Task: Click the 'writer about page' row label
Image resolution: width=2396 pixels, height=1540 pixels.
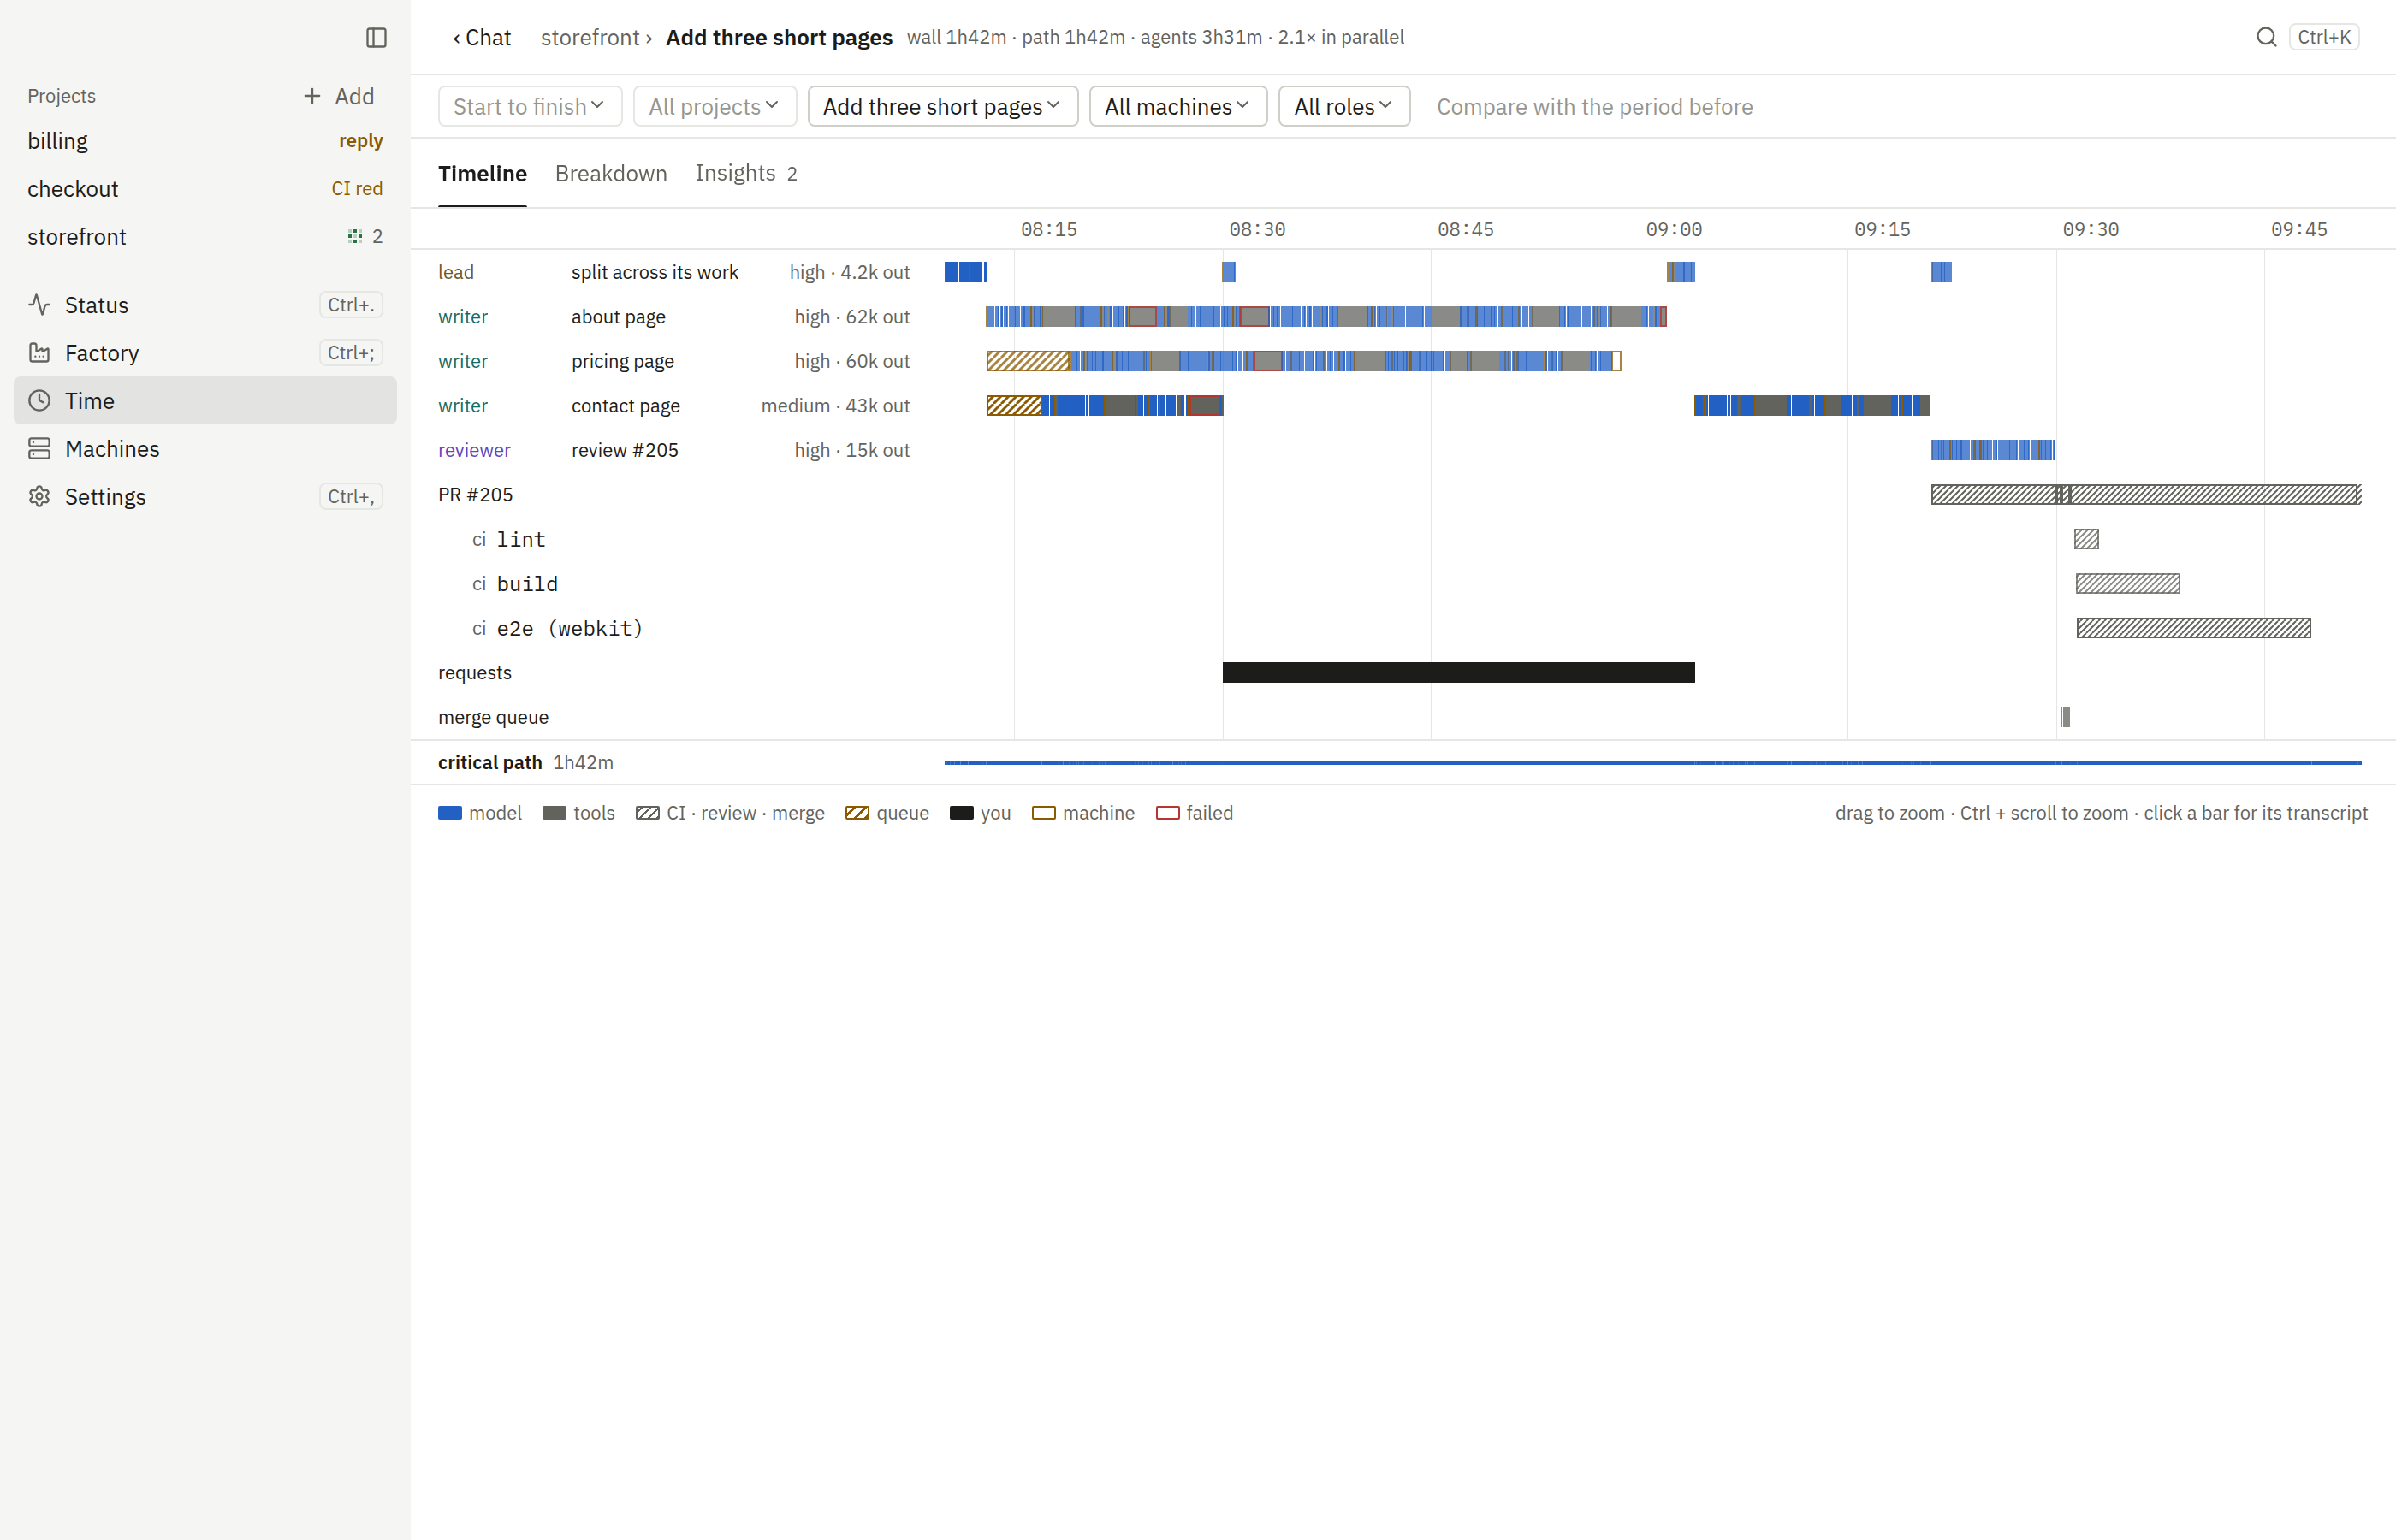Action: pos(551,317)
